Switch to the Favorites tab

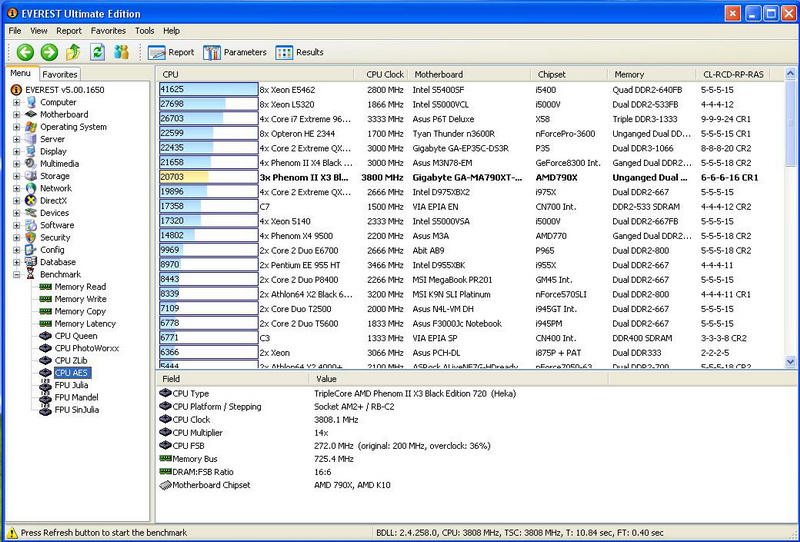[x=60, y=75]
